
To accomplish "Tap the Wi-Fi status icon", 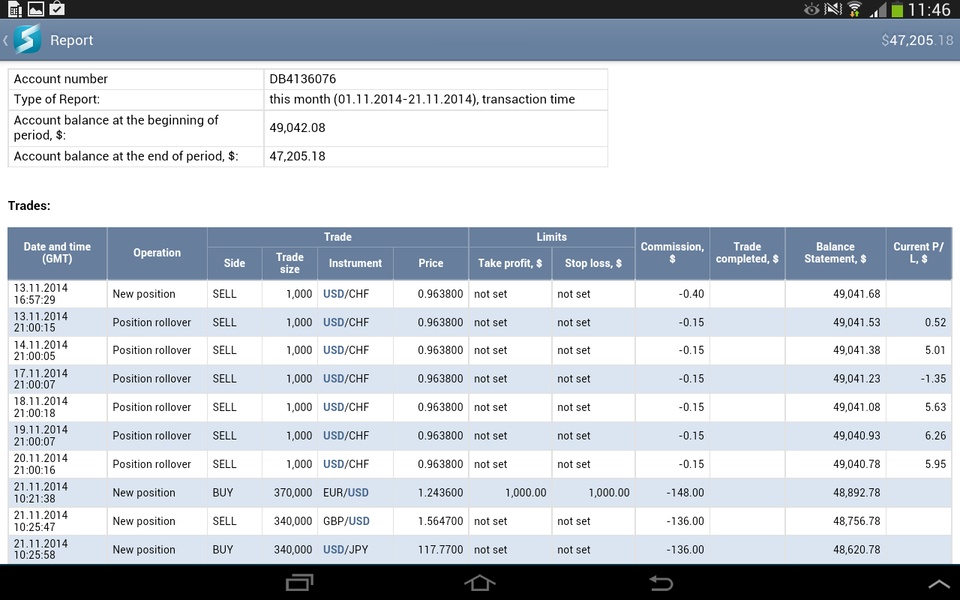I will pos(855,9).
